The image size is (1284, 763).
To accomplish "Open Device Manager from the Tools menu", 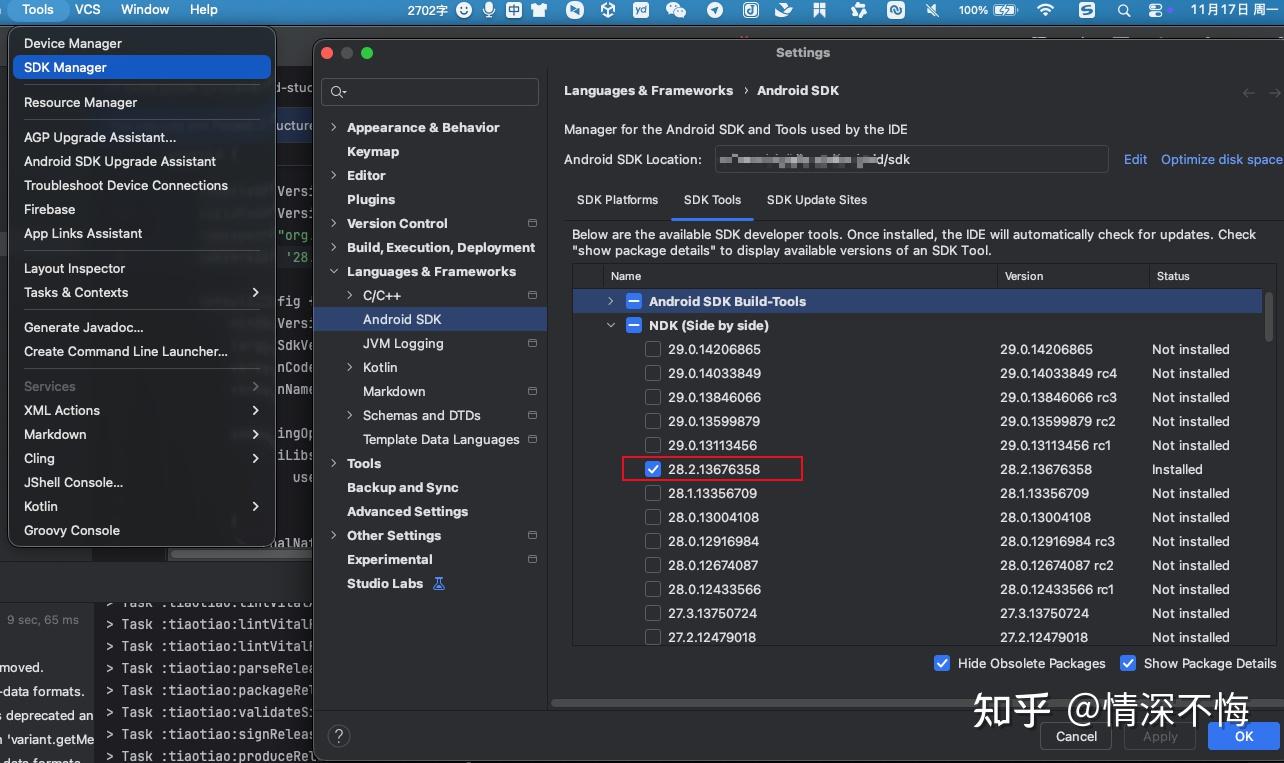I will pyautogui.click(x=73, y=43).
